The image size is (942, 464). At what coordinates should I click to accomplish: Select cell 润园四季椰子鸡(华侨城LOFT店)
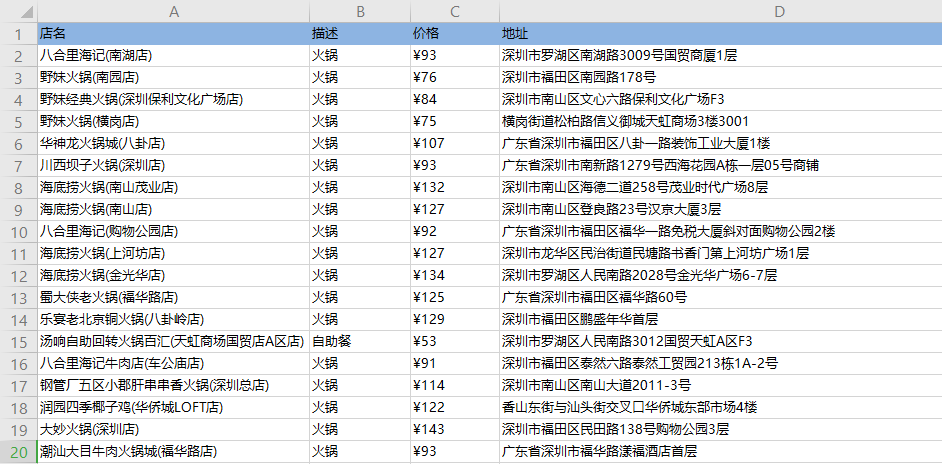174,408
